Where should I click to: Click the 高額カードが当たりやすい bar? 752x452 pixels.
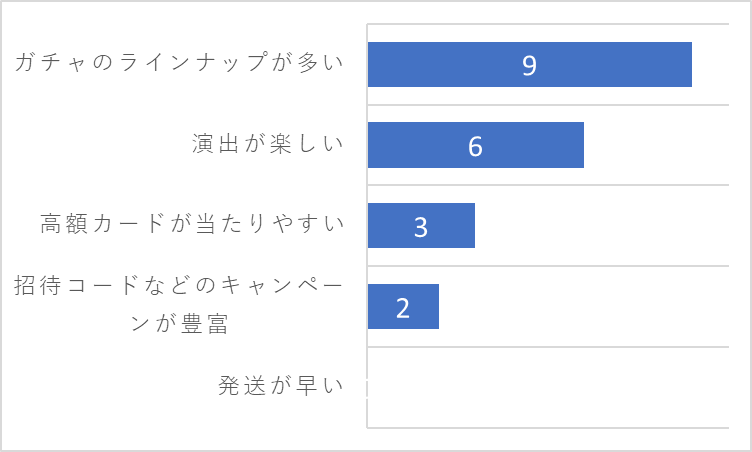pos(421,226)
